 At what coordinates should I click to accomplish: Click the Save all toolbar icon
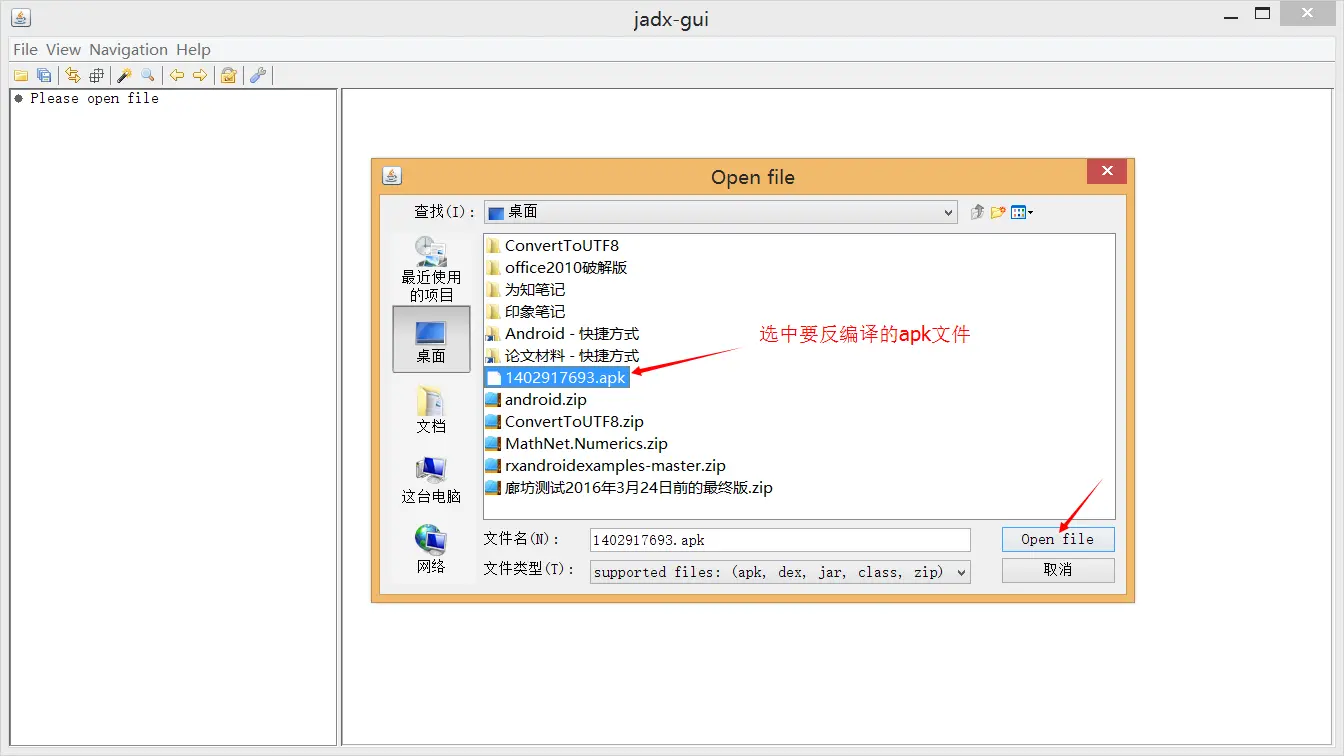[x=44, y=75]
